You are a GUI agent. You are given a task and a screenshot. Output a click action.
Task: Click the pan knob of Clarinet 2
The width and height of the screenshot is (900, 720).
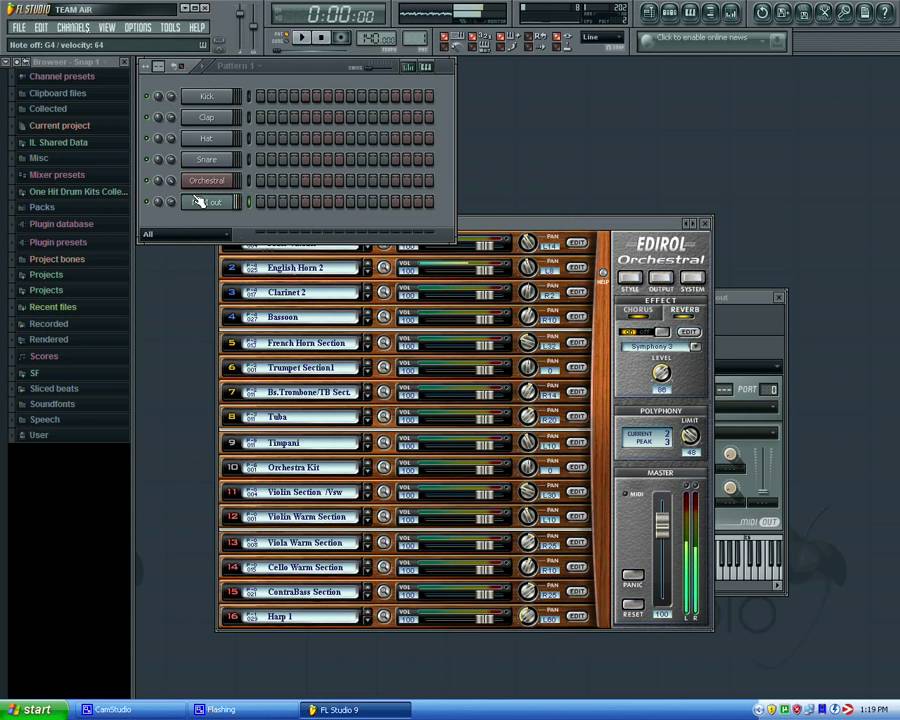click(x=527, y=292)
